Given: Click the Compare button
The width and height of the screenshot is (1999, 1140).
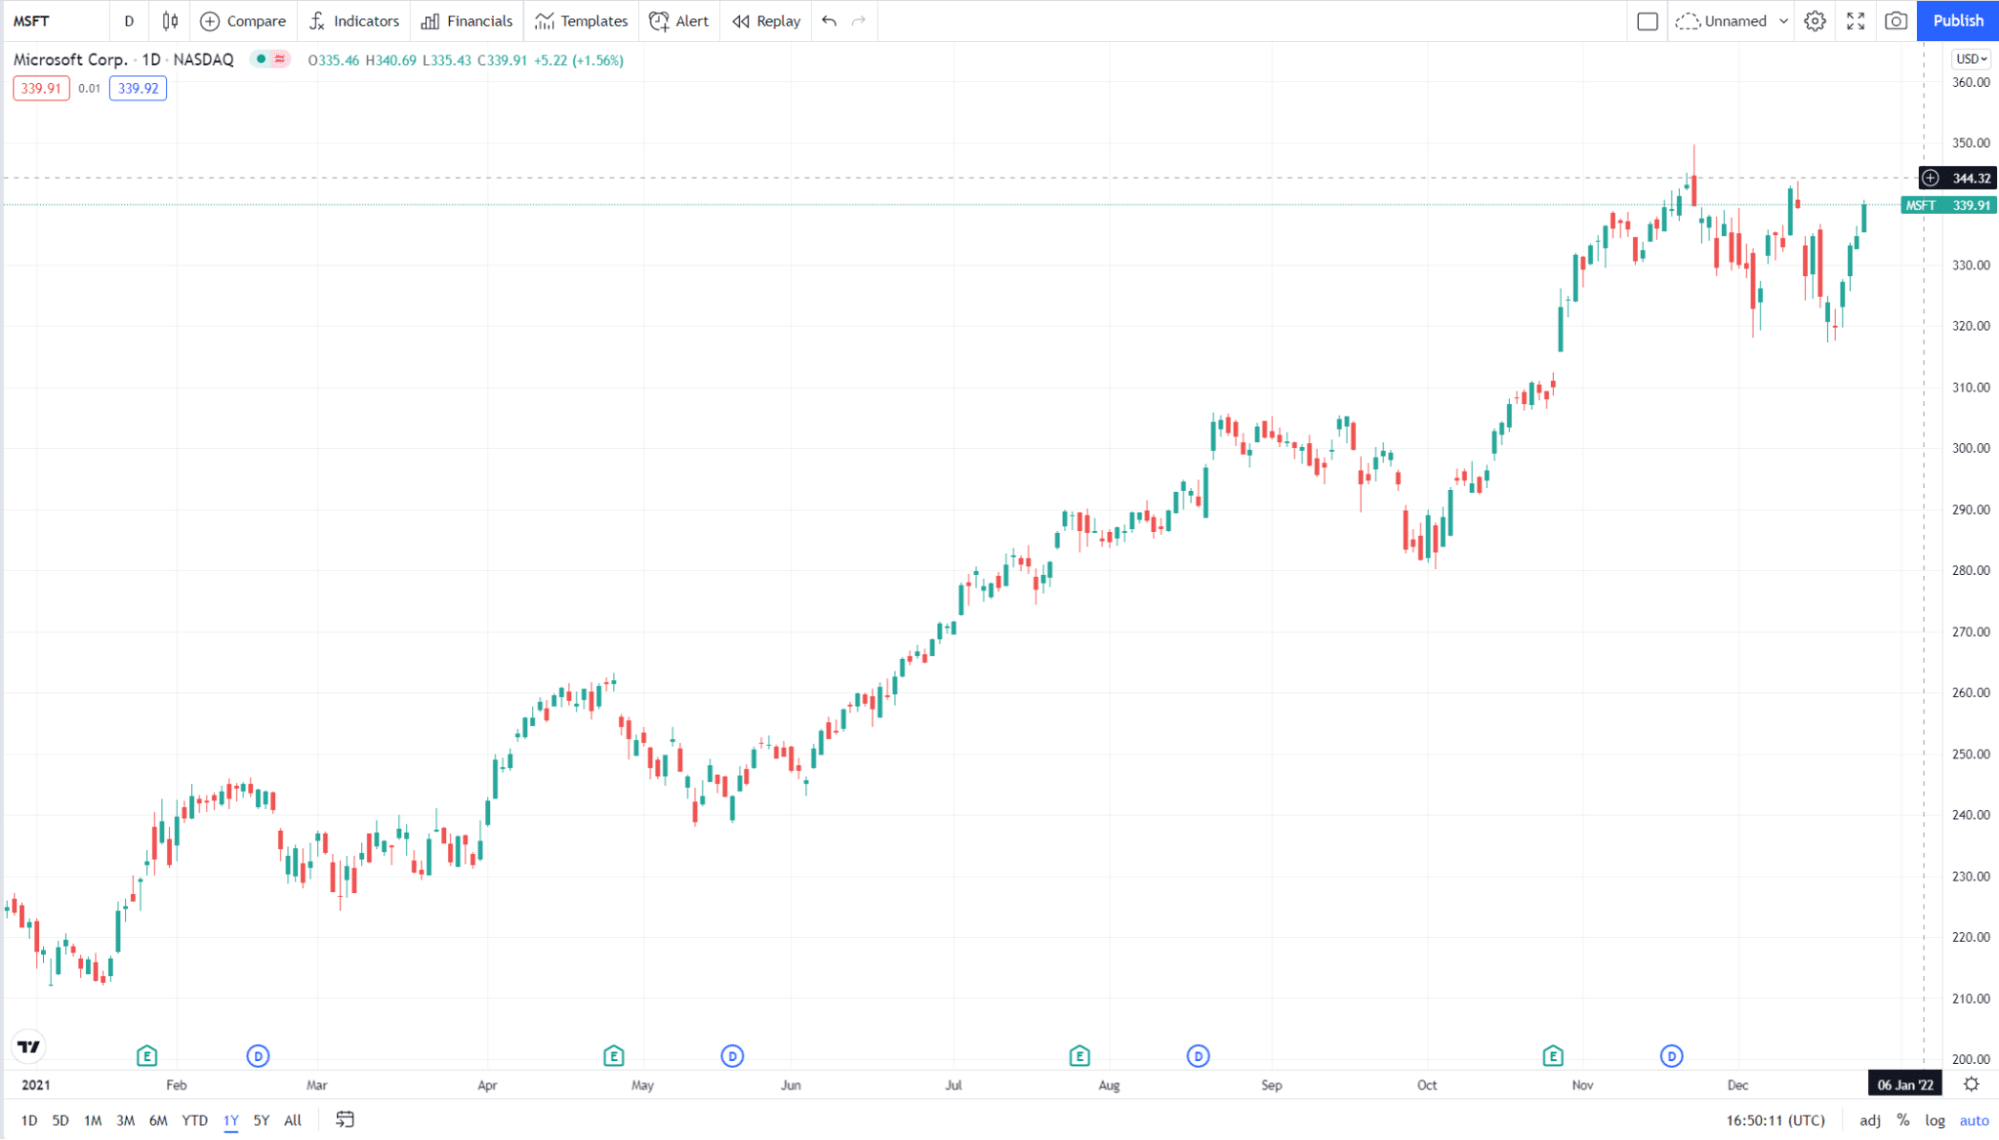Looking at the screenshot, I should coord(243,21).
